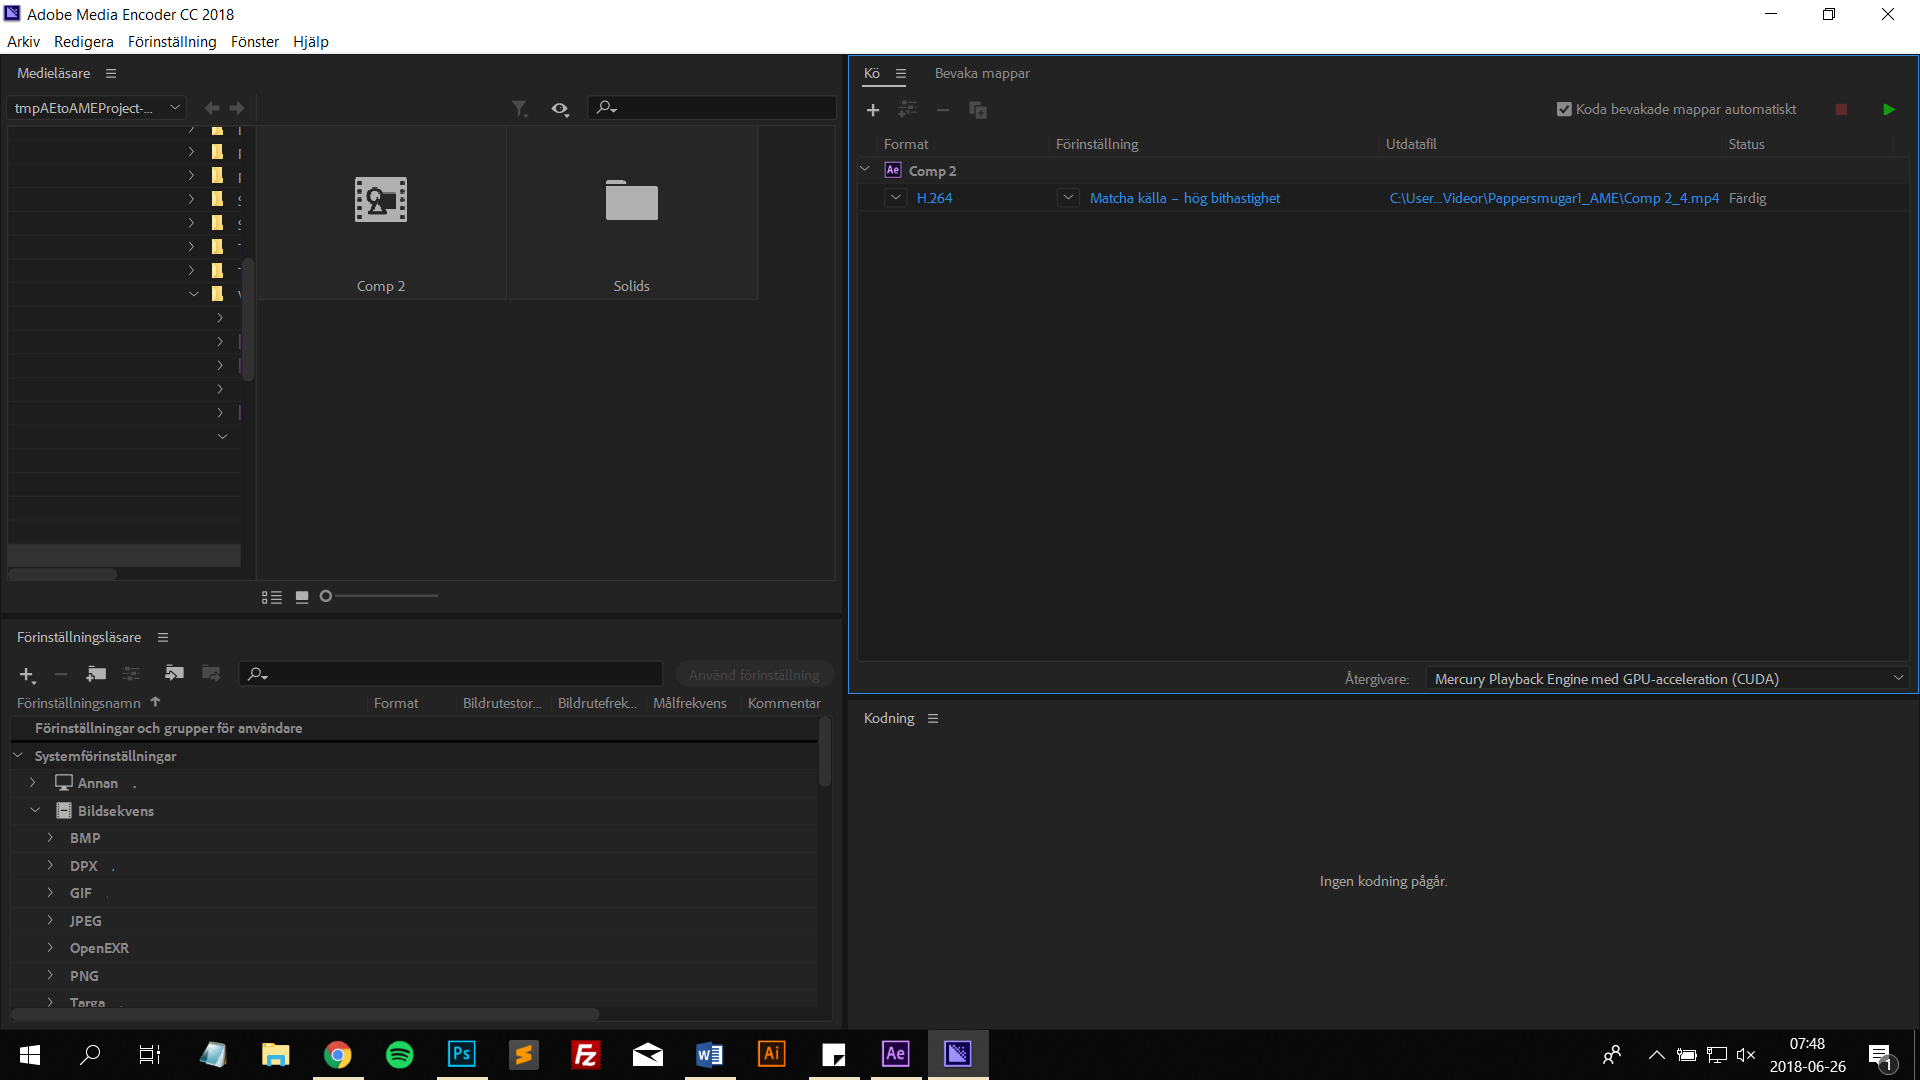Viewport: 1920px width, 1080px height.
Task: Click the preset settings sliders icon
Action: [131, 674]
